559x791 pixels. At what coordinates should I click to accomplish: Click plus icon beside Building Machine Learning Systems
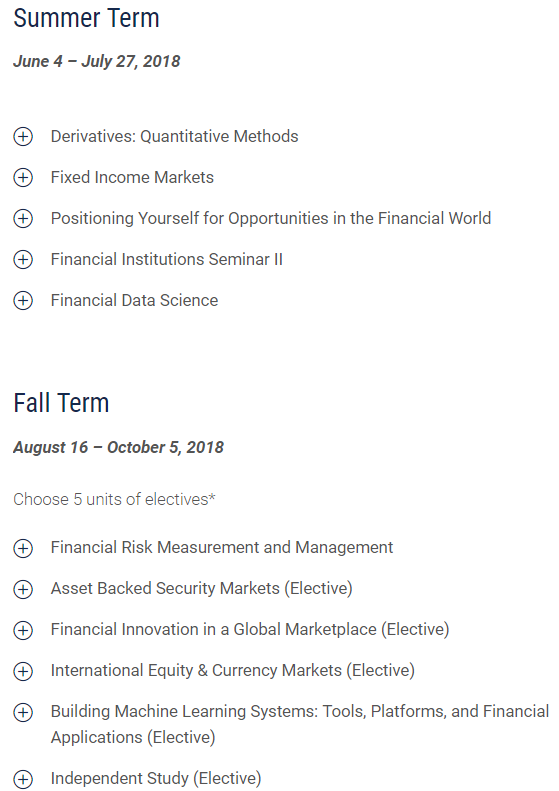point(23,712)
